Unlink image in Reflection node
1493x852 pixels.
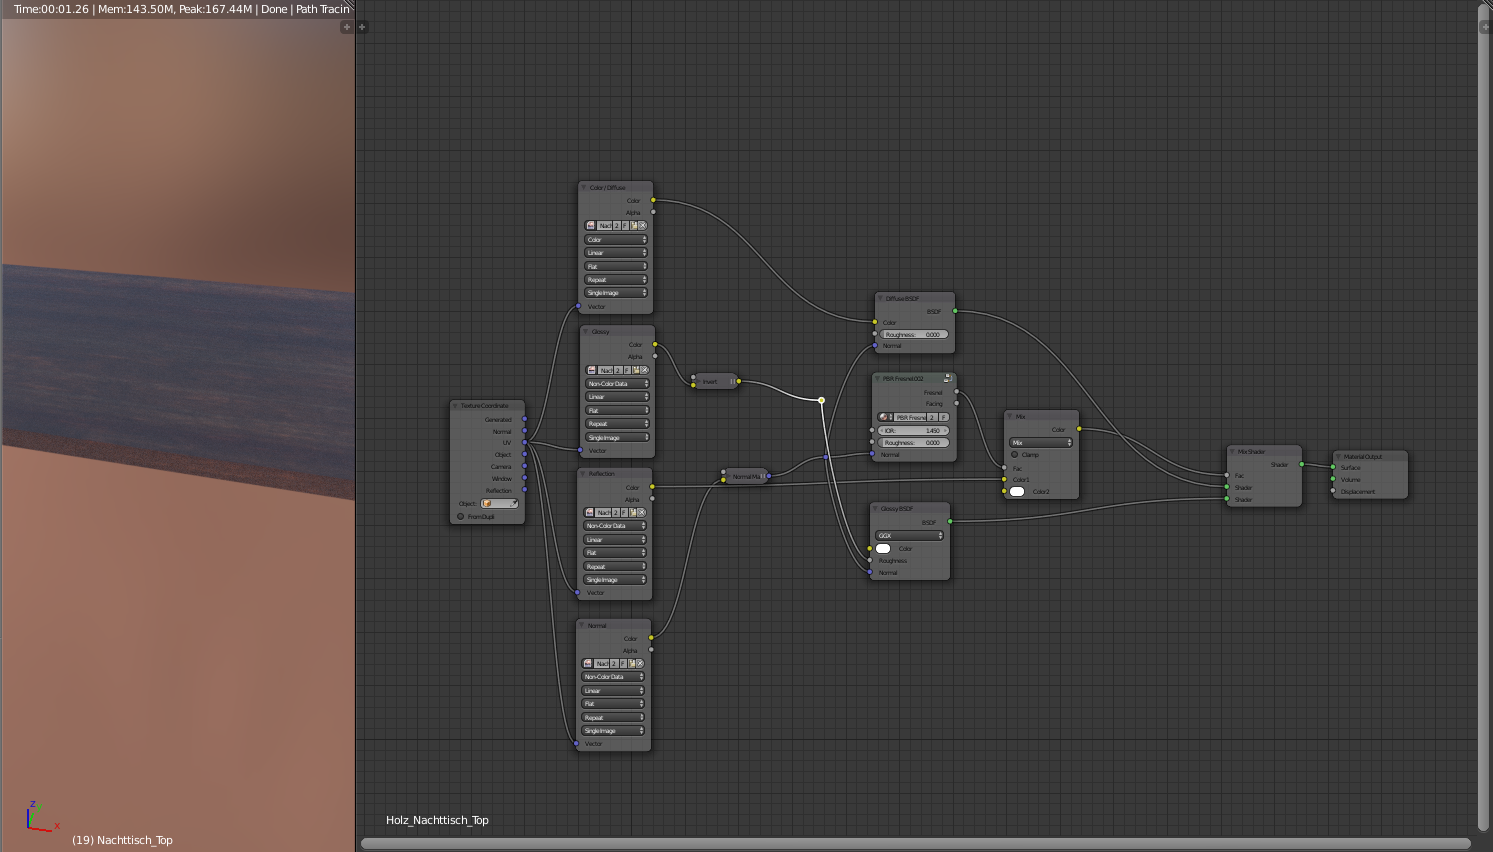click(641, 512)
